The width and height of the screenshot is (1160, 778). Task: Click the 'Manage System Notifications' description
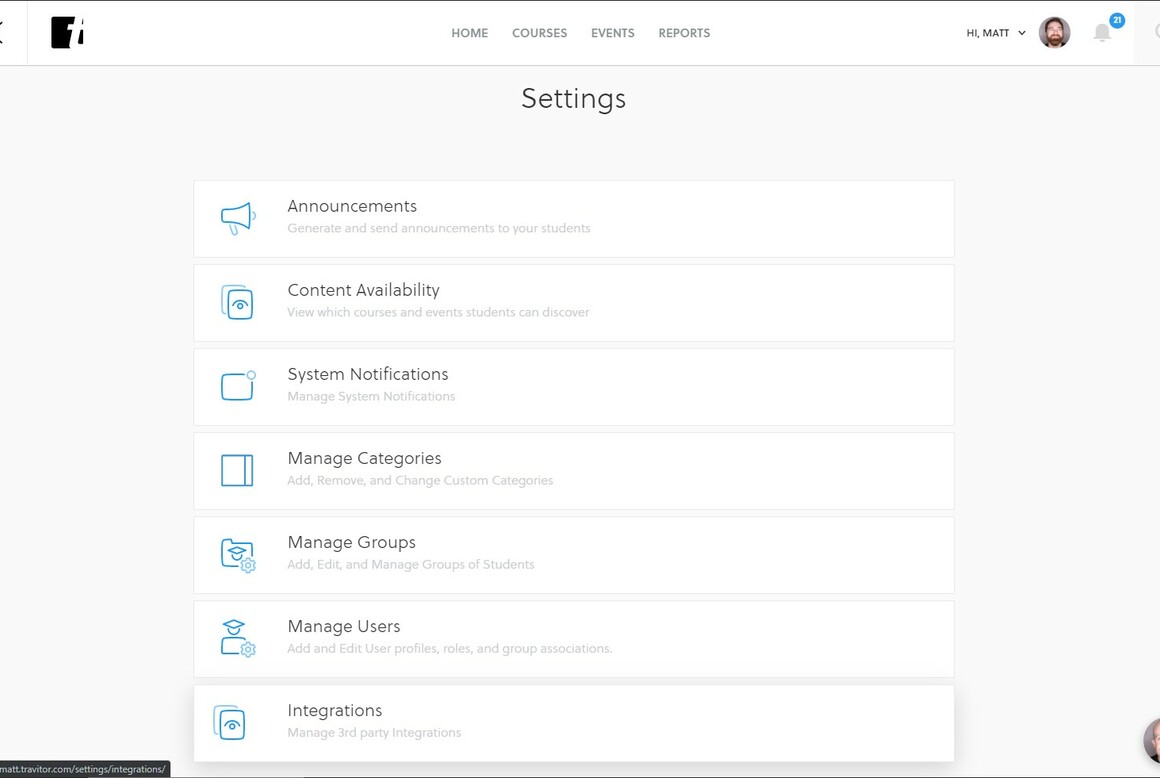[x=371, y=396]
